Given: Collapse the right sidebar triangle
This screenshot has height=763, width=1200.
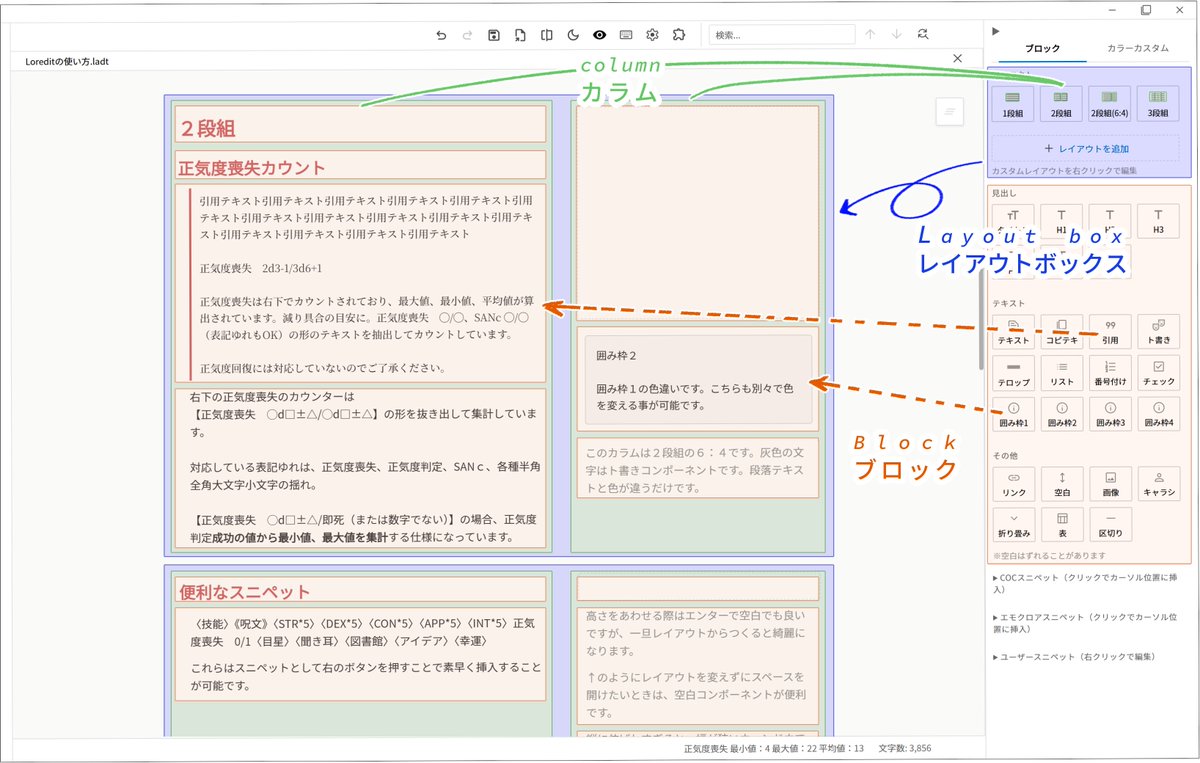Looking at the screenshot, I should [995, 31].
